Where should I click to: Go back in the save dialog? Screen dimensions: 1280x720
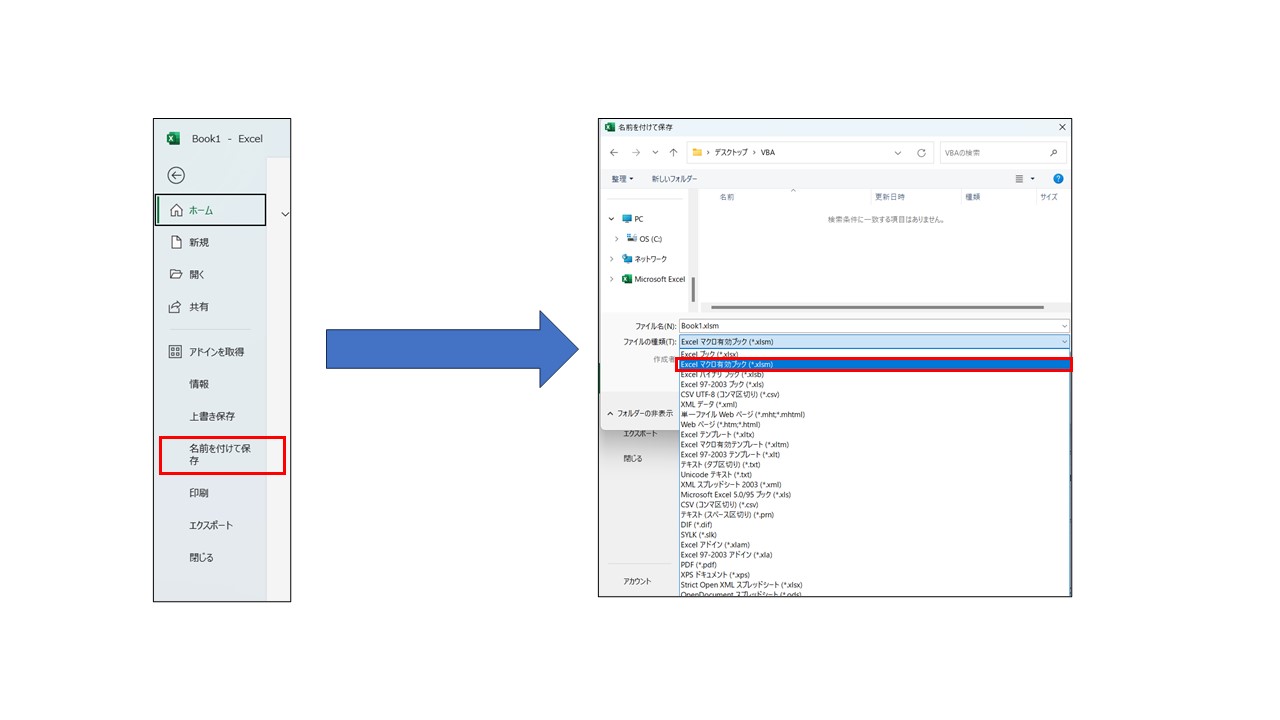pos(615,153)
